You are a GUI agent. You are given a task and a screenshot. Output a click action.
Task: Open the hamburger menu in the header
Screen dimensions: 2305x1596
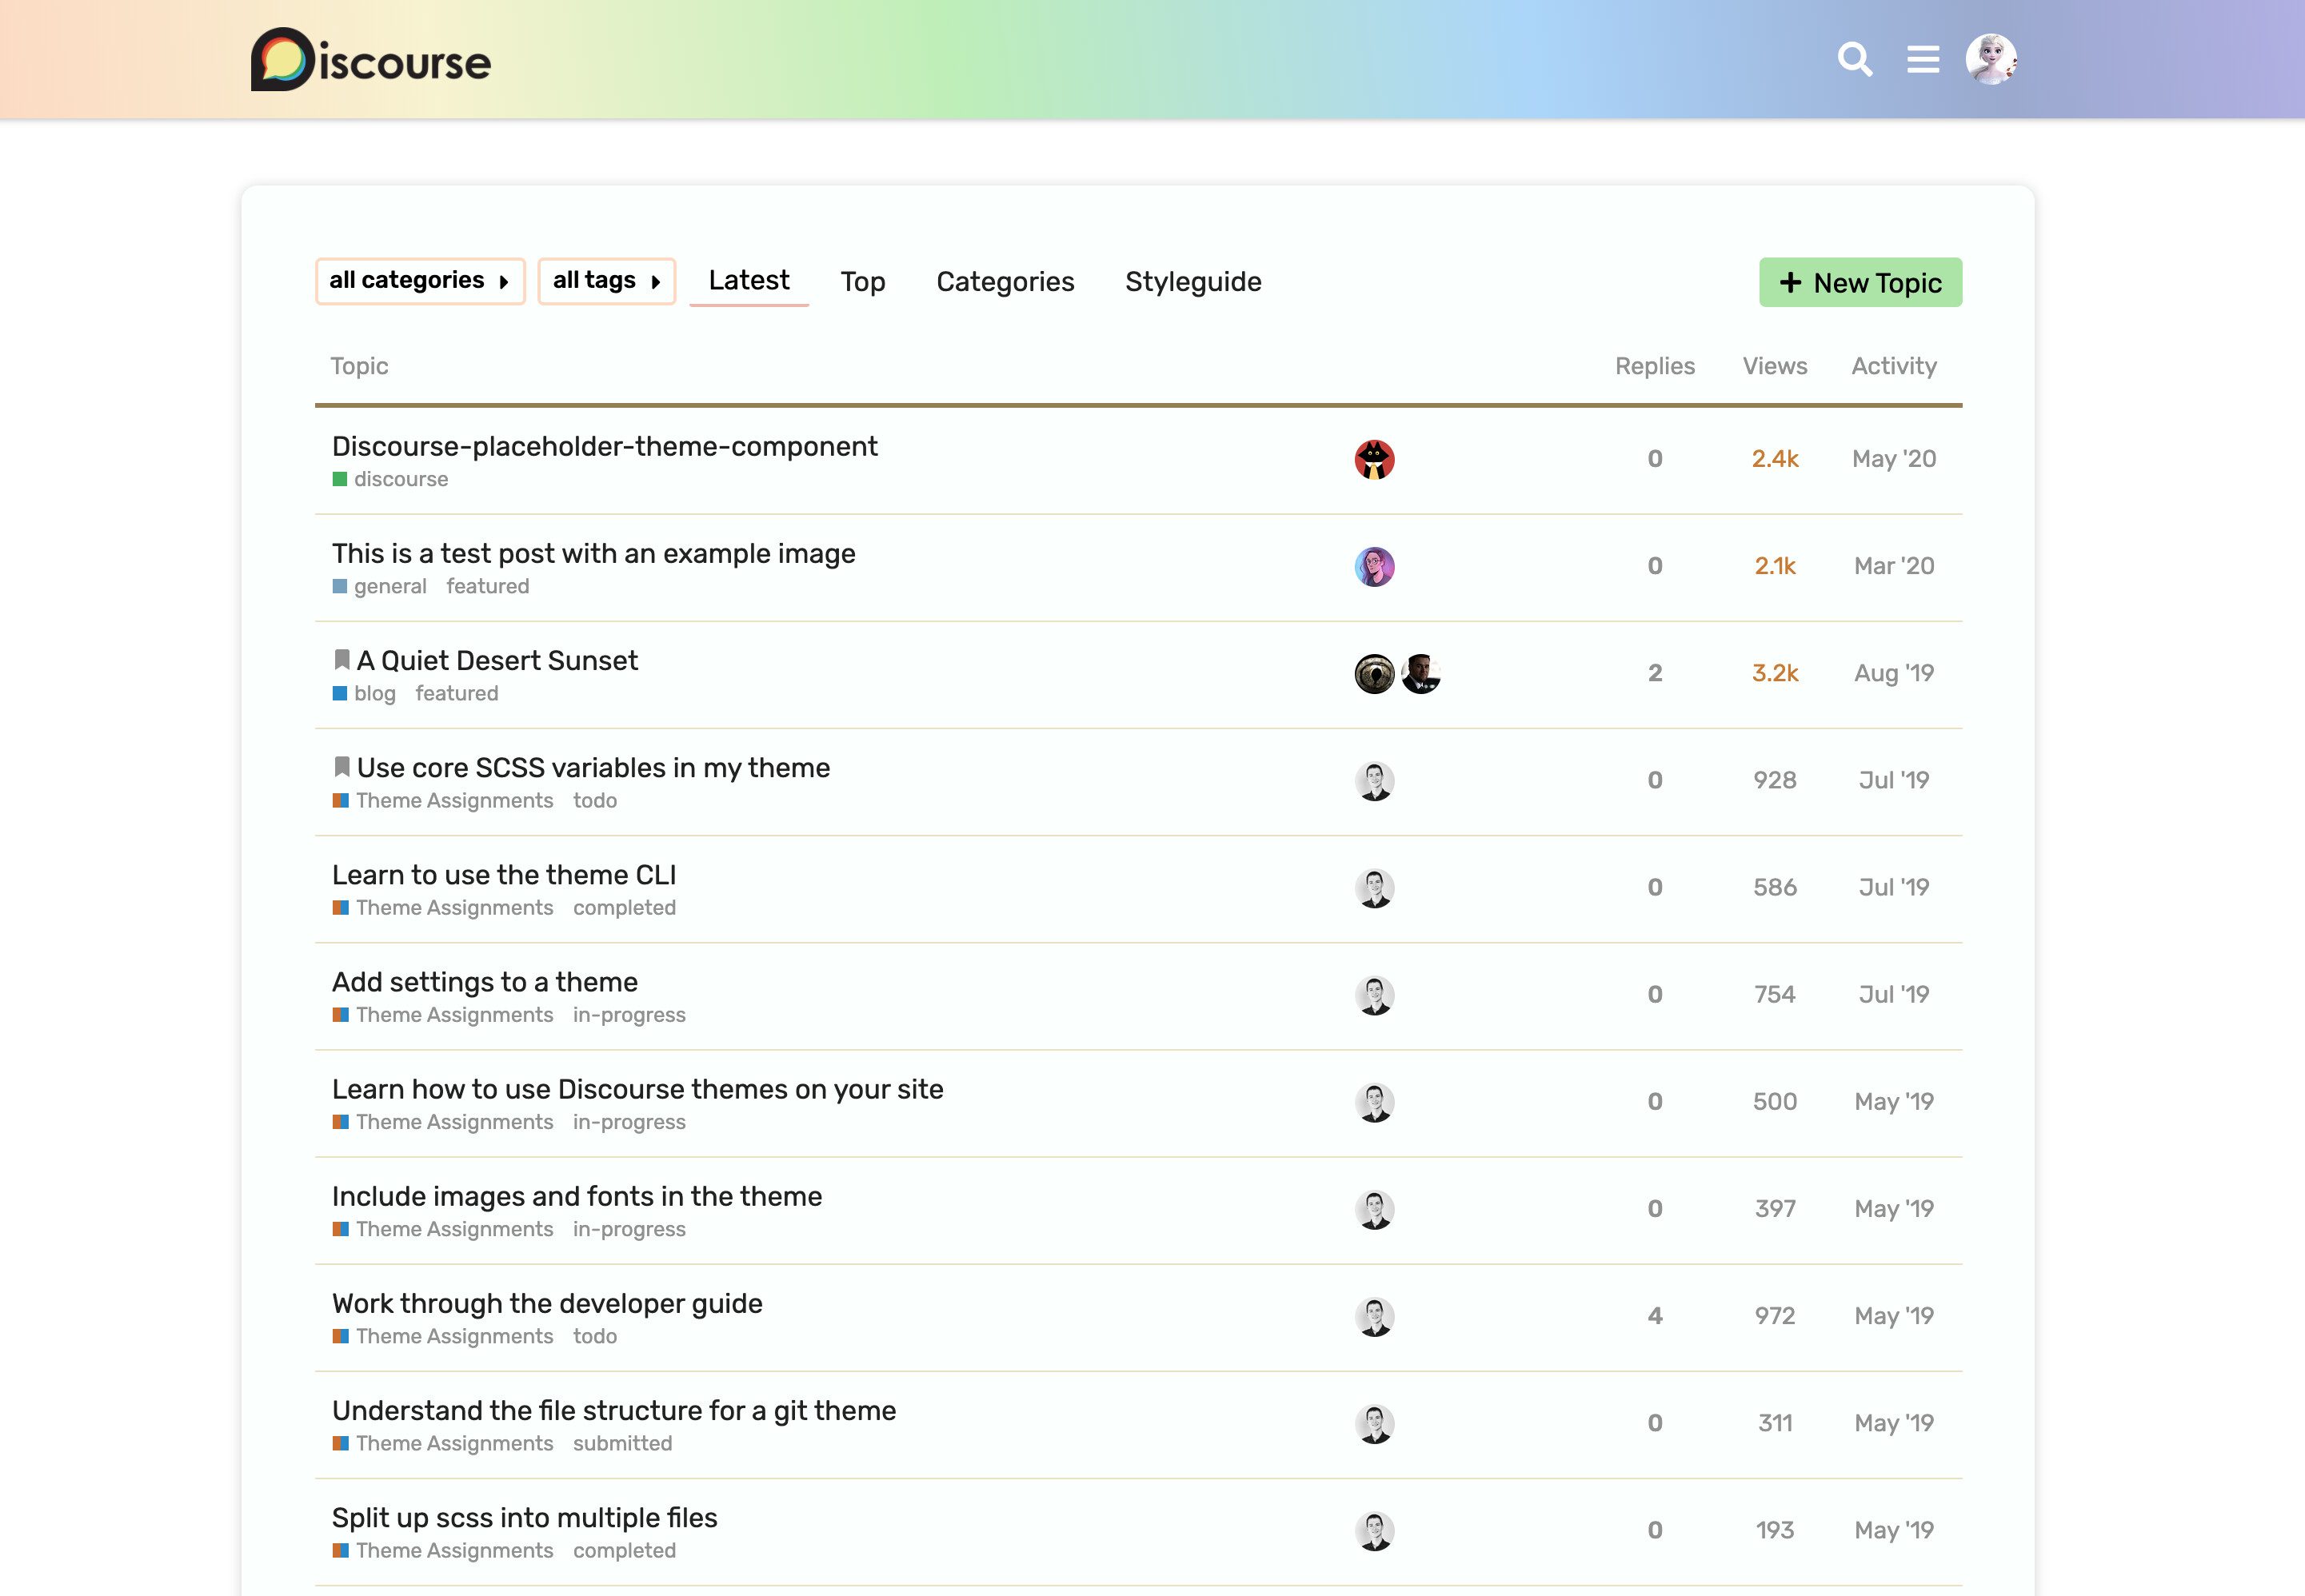[1922, 60]
